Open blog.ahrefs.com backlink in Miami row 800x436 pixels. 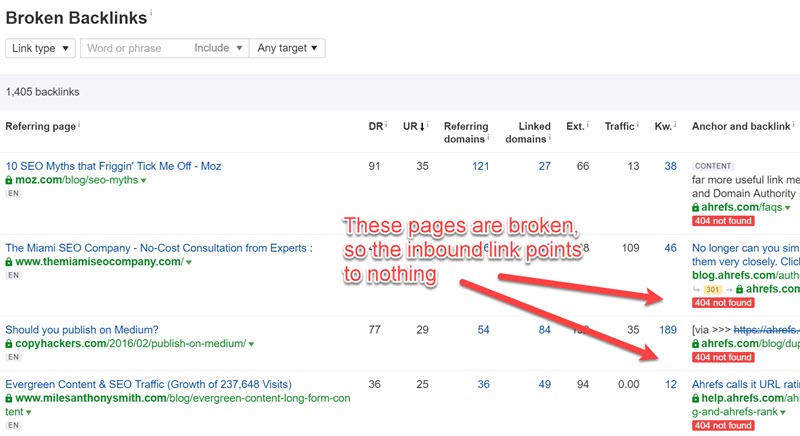click(745, 275)
